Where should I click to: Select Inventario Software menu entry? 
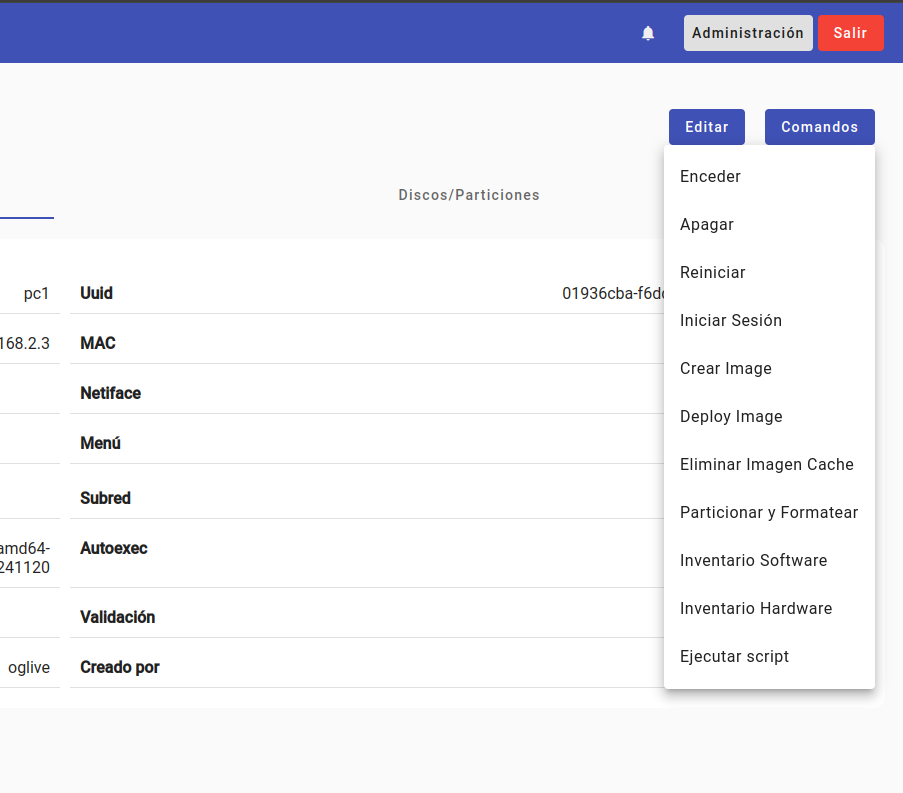(753, 561)
